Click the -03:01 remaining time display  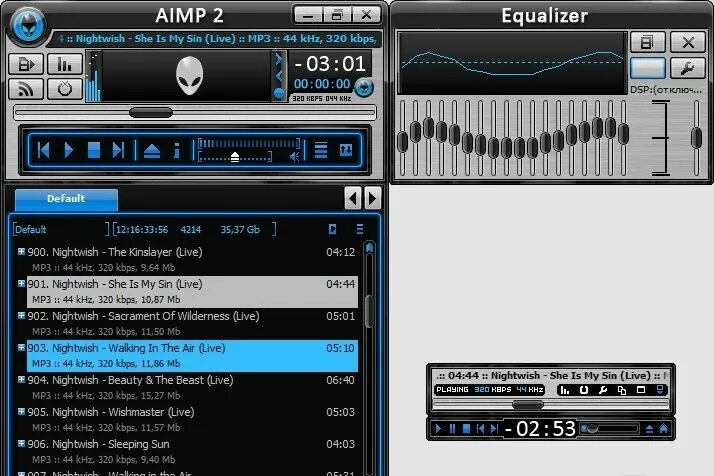(x=331, y=64)
